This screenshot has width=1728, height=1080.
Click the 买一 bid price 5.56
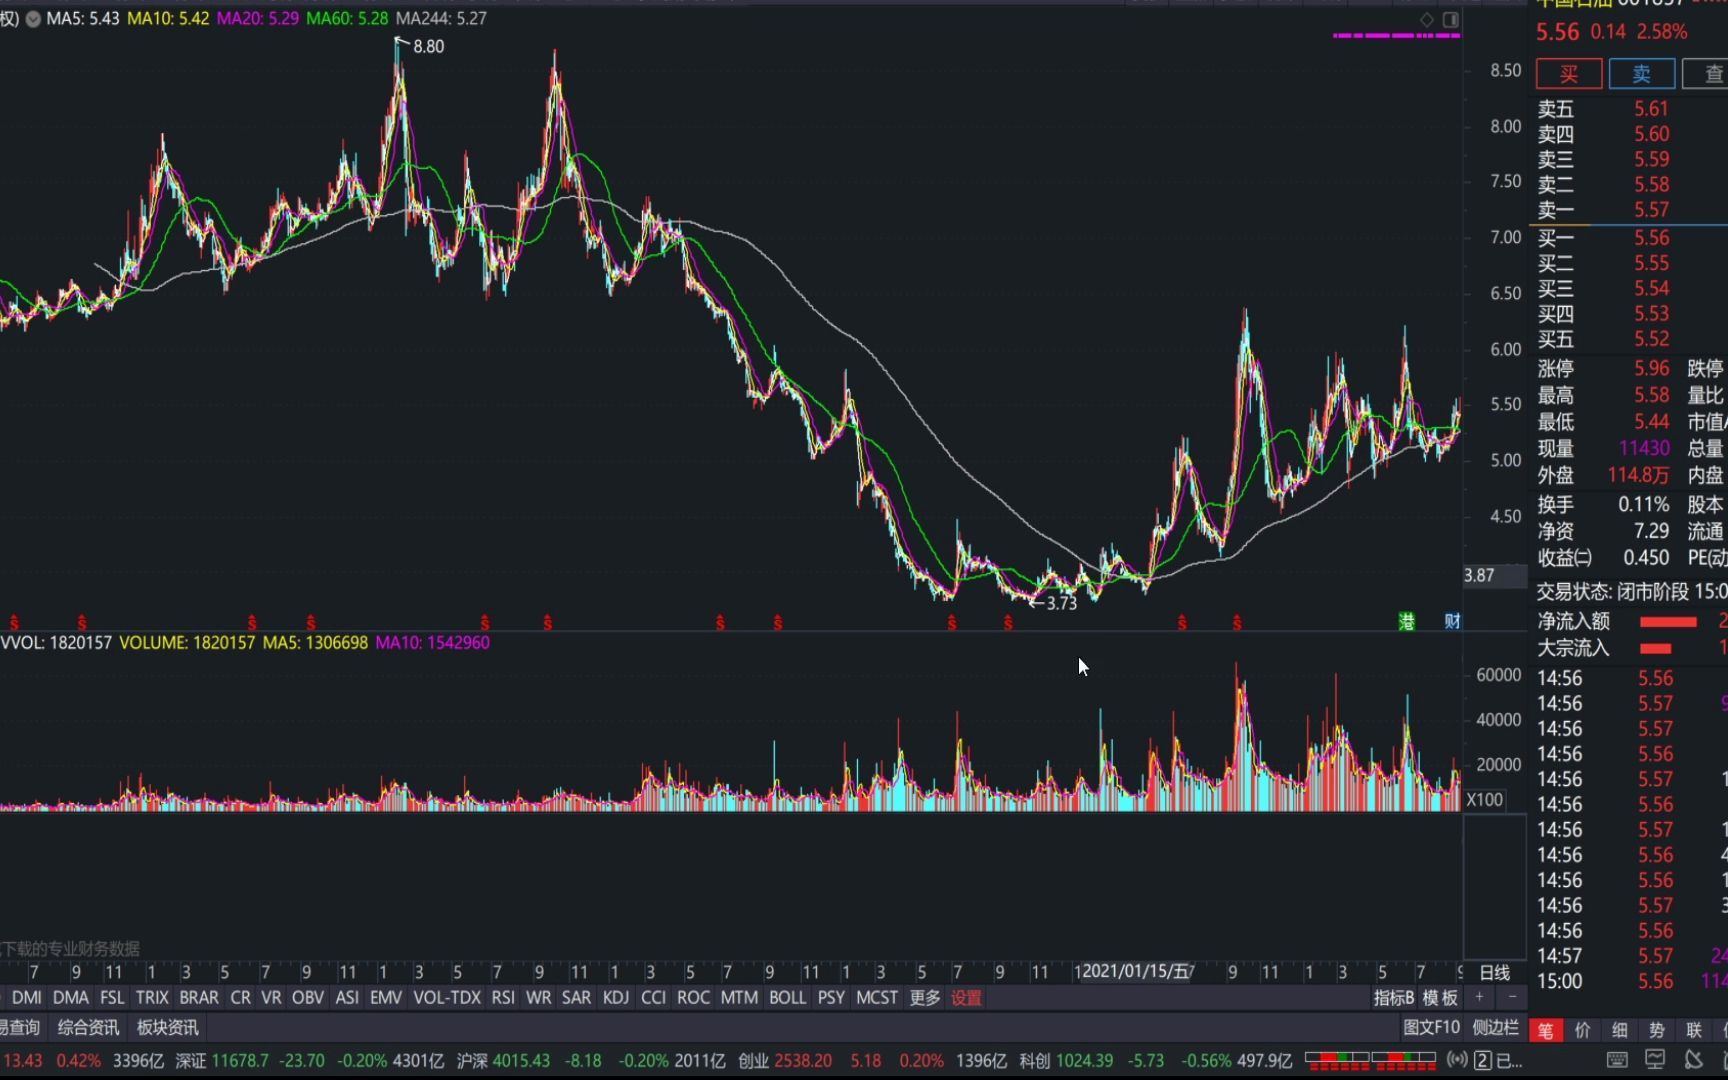(1652, 238)
